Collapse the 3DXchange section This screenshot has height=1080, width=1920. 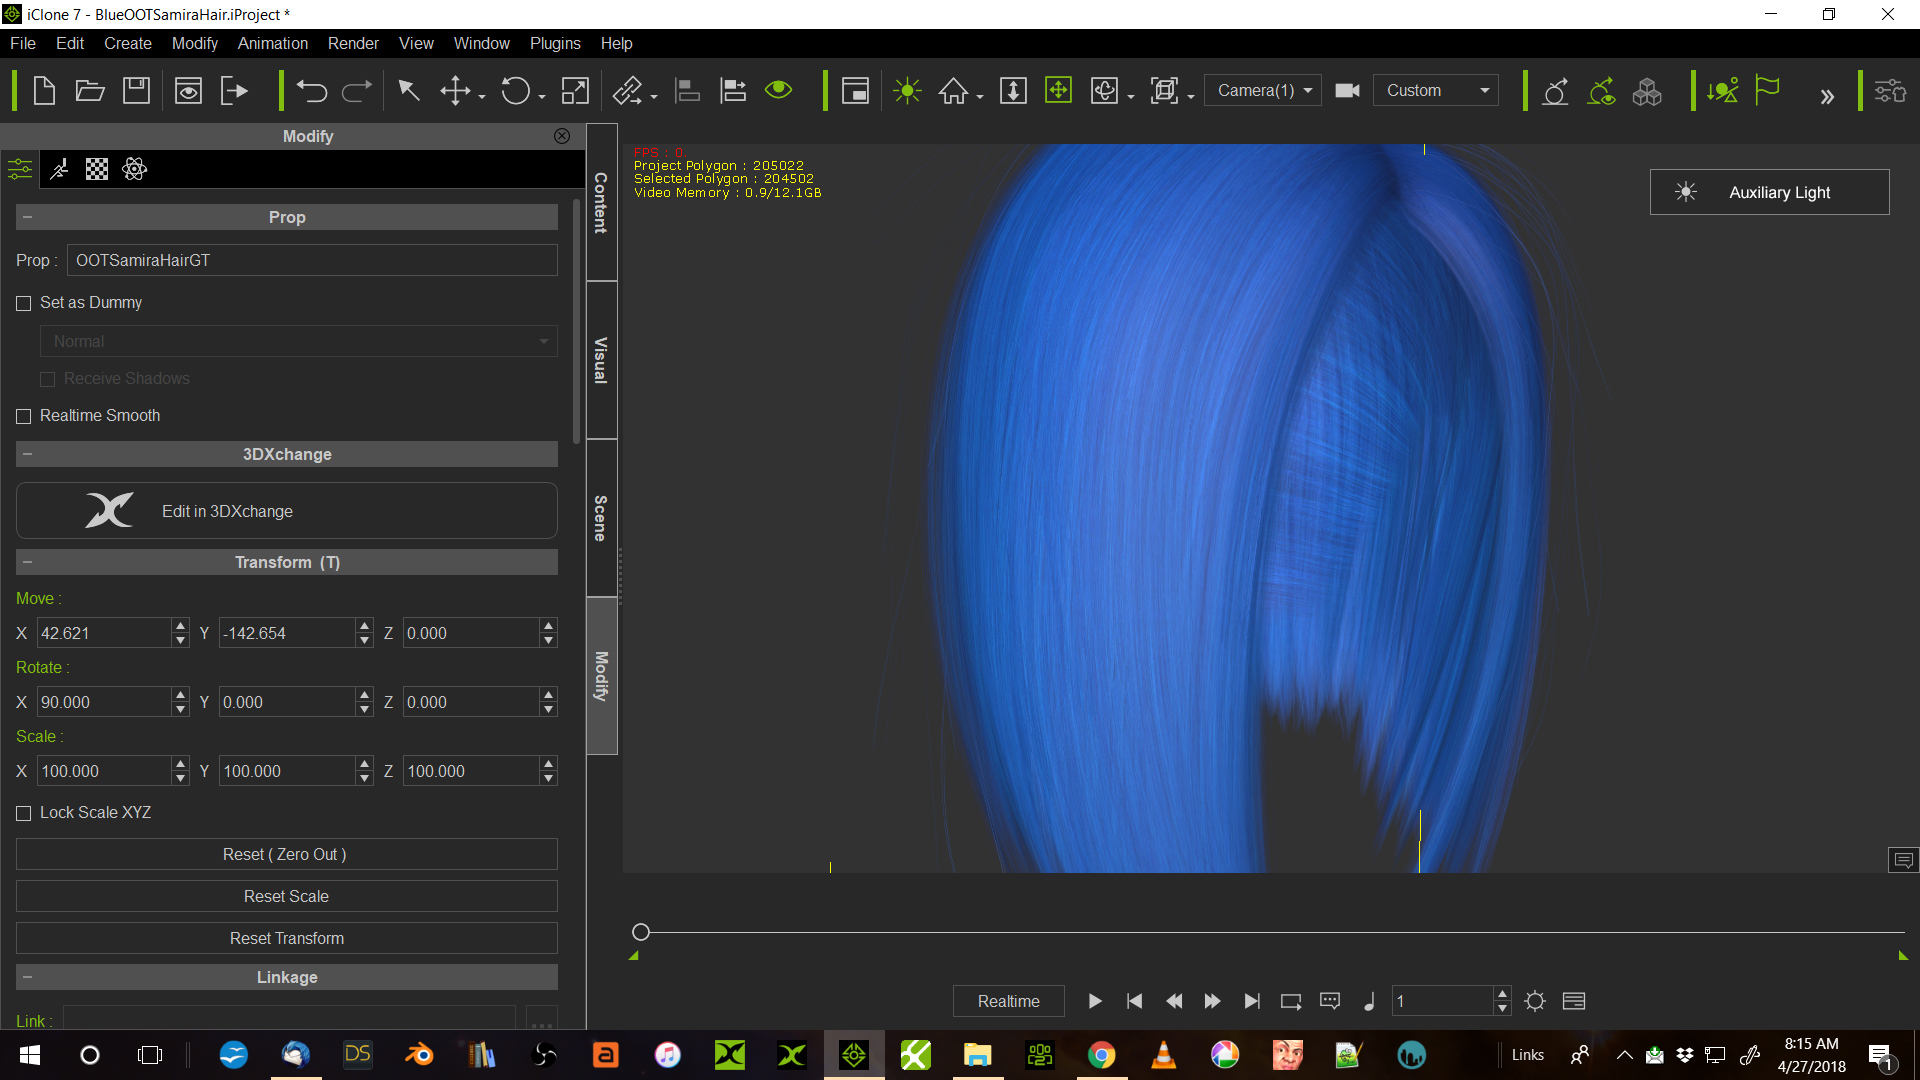pyautogui.click(x=27, y=454)
